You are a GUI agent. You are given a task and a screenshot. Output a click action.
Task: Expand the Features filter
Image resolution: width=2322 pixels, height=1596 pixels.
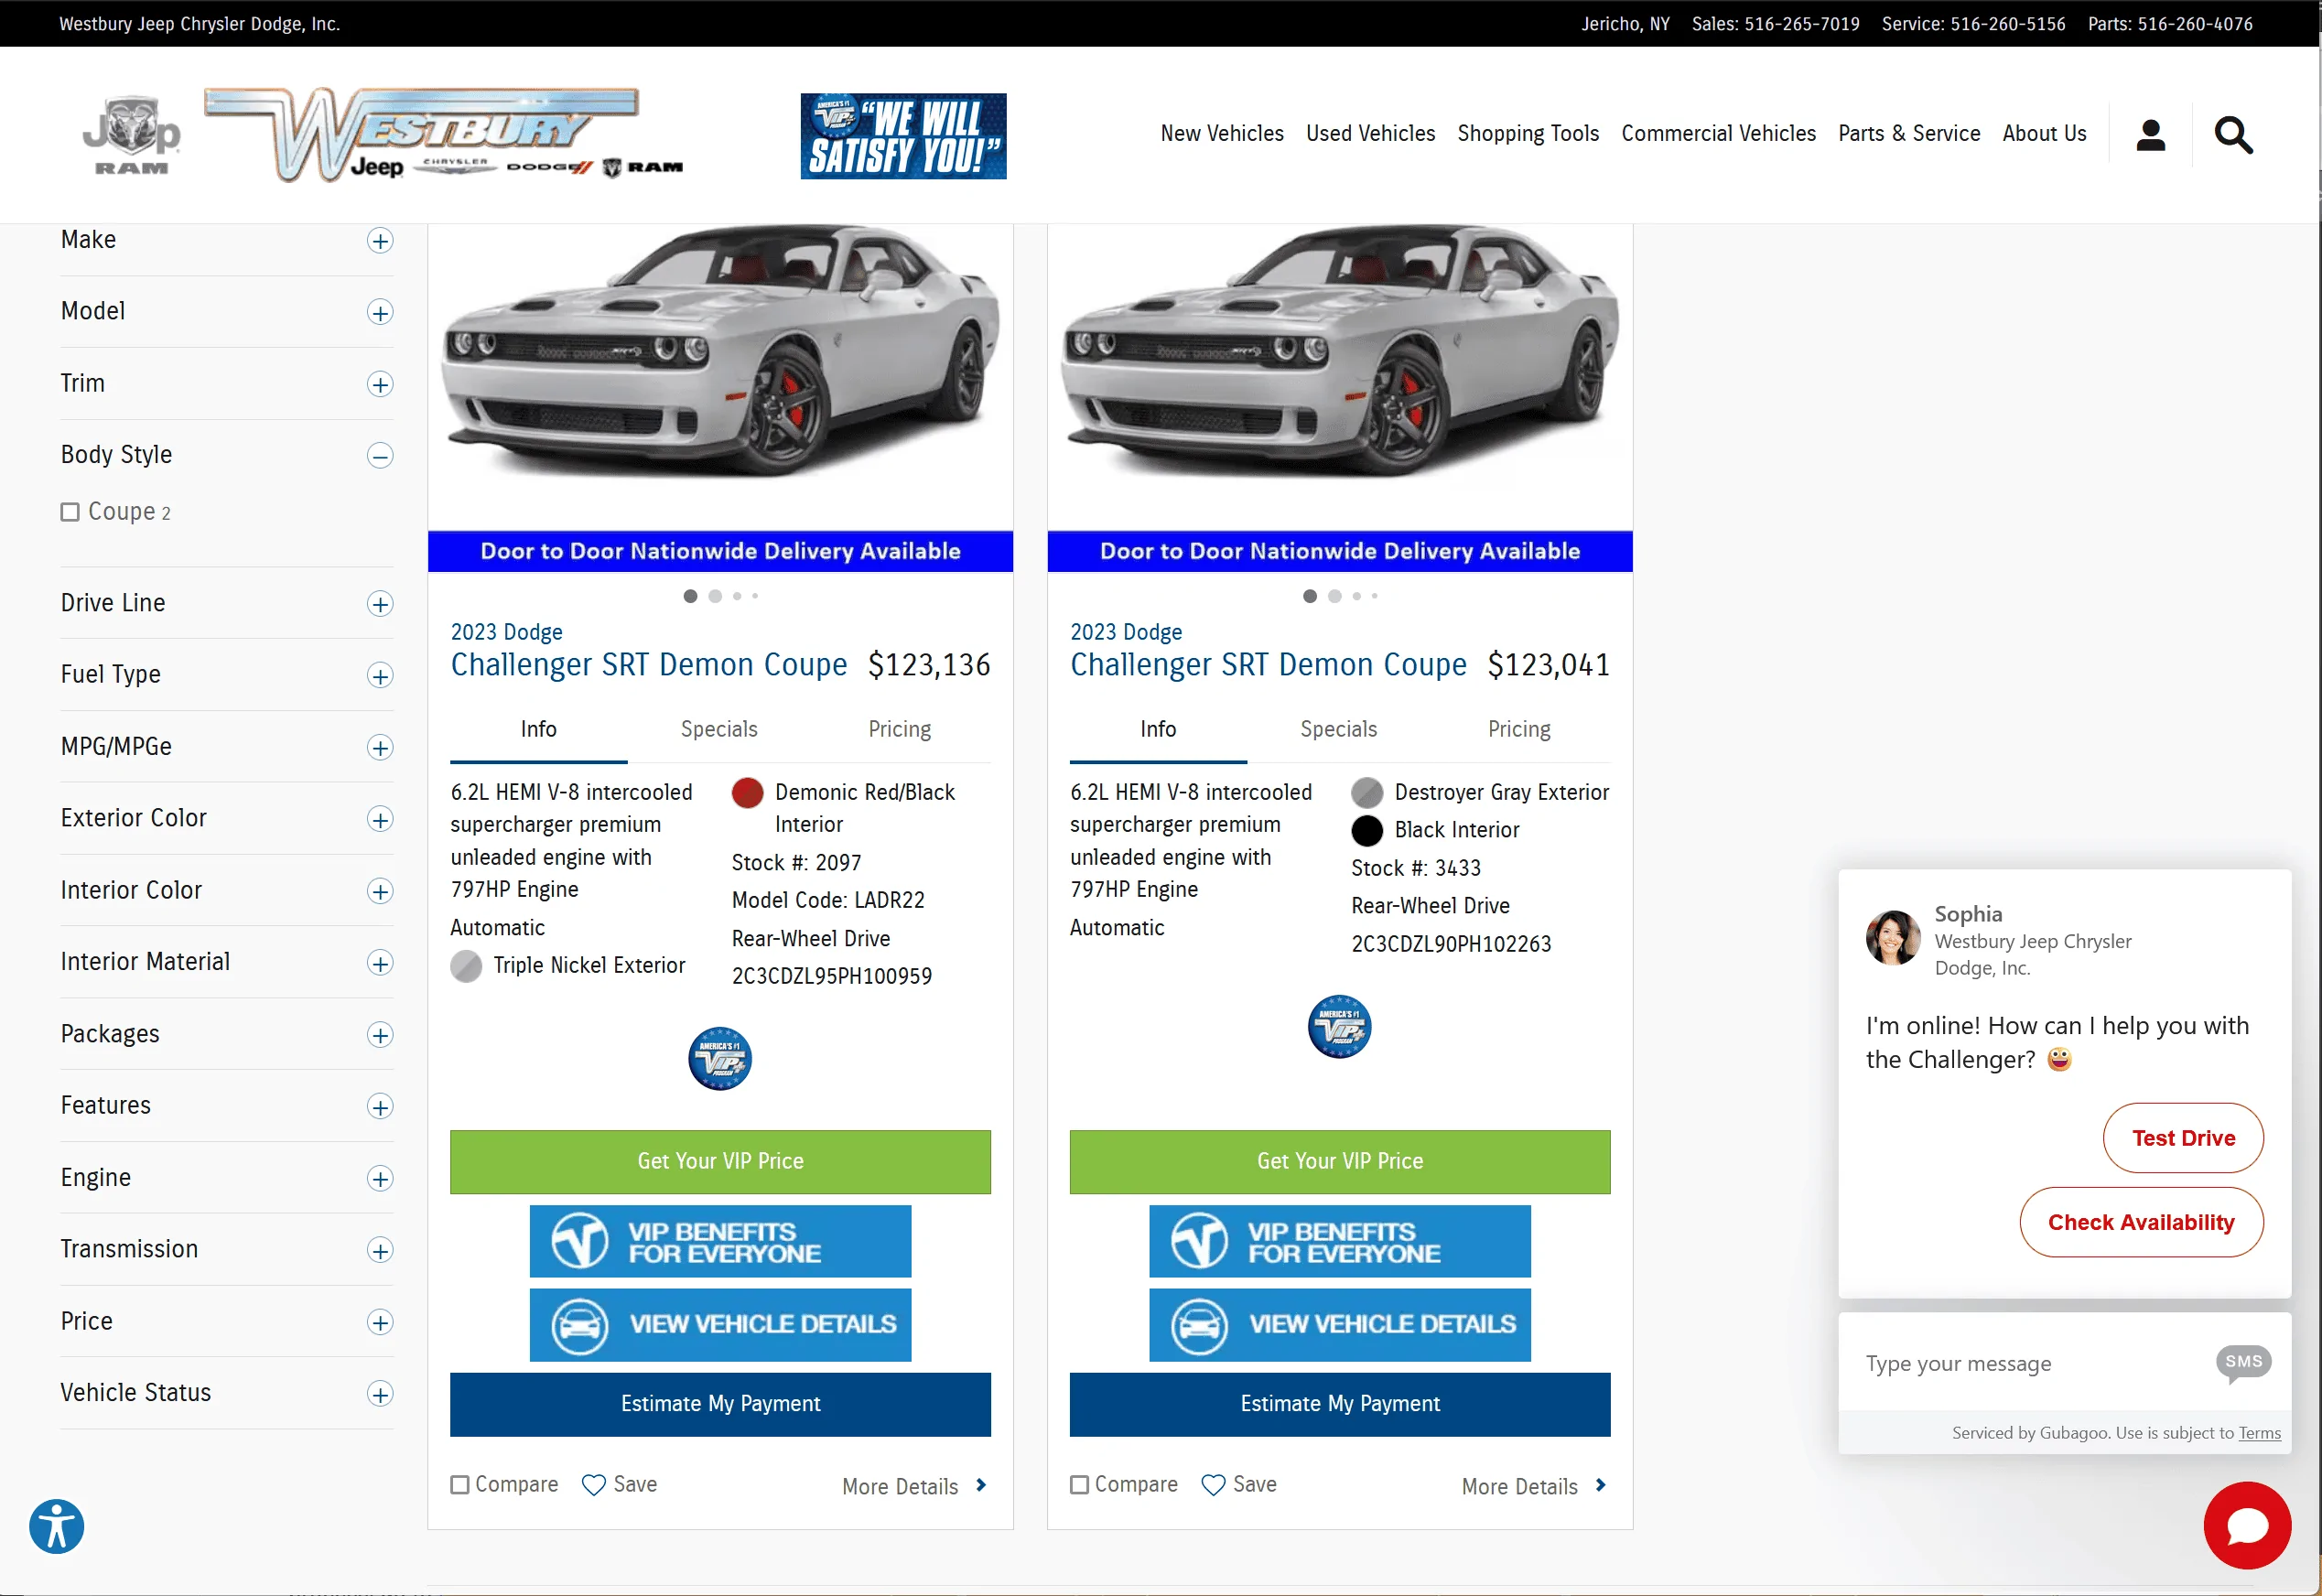[380, 1107]
